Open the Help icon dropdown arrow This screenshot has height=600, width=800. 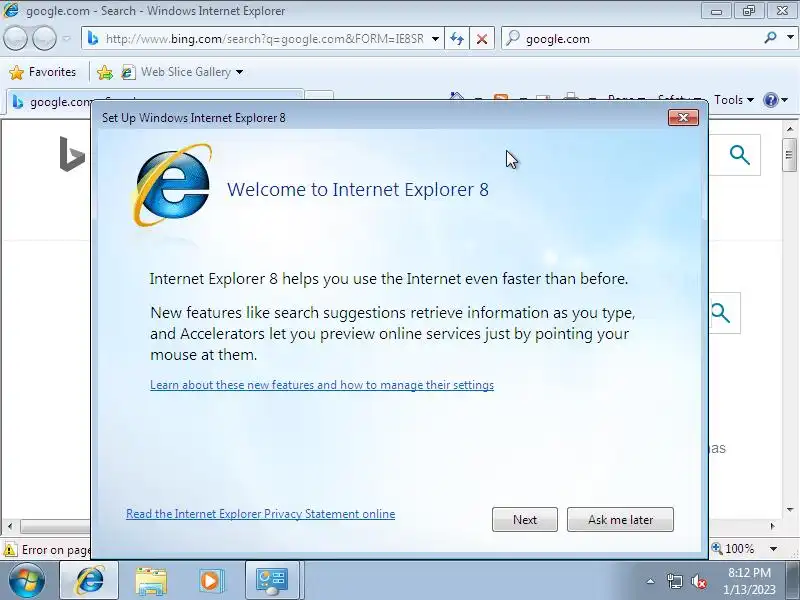pos(785,100)
